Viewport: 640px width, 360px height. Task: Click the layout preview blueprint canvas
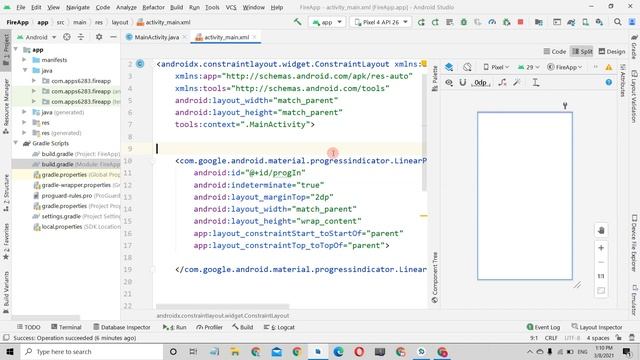(x=525, y=196)
